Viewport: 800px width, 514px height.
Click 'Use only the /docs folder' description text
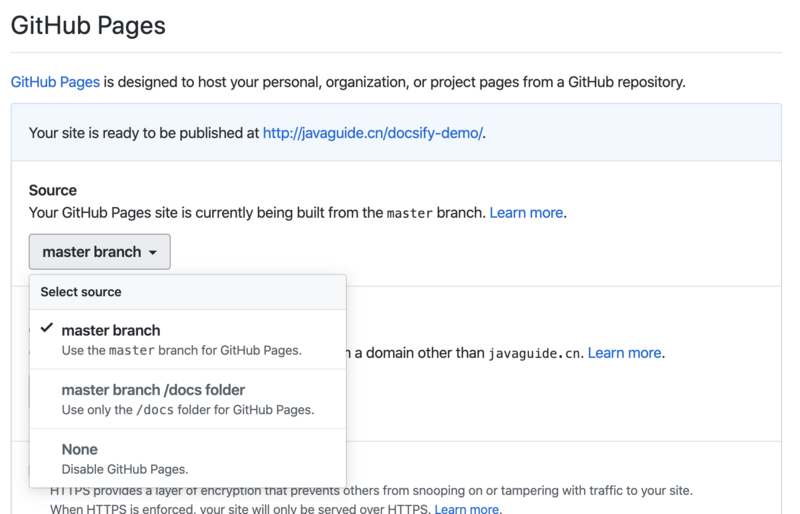187,409
